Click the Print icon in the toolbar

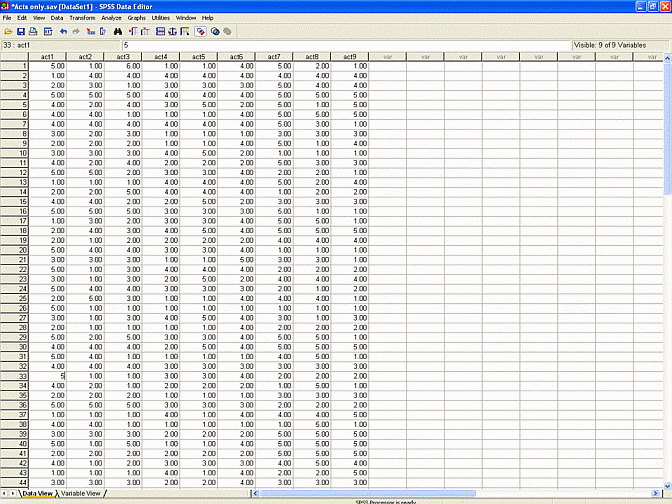coord(33,31)
